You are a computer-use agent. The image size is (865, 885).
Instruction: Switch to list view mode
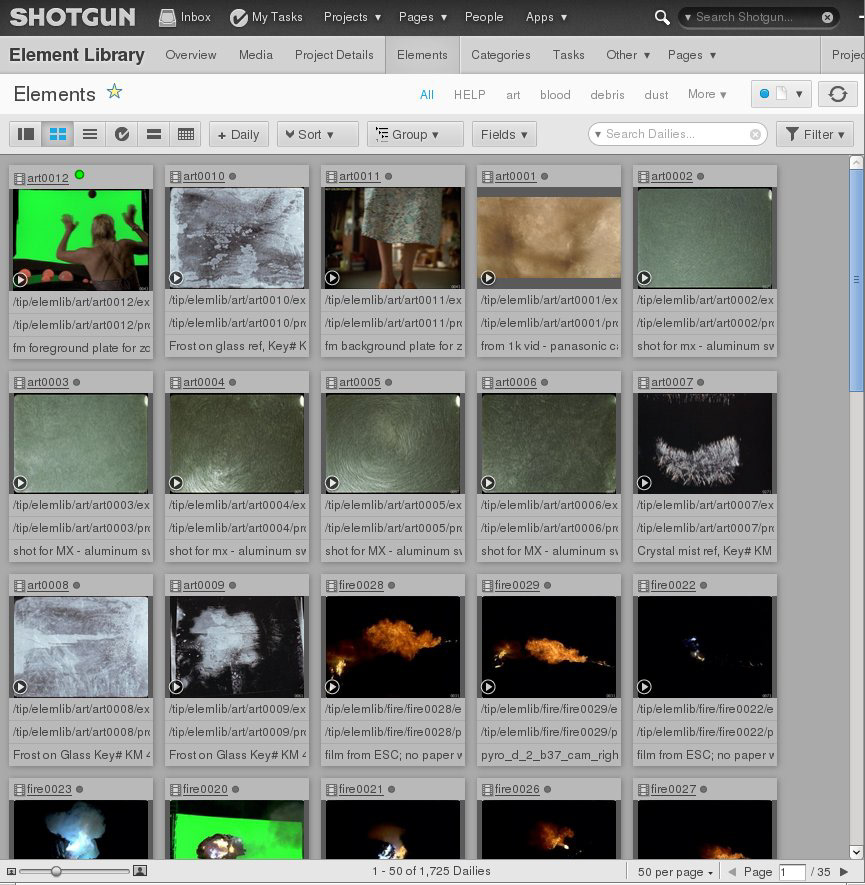click(90, 134)
